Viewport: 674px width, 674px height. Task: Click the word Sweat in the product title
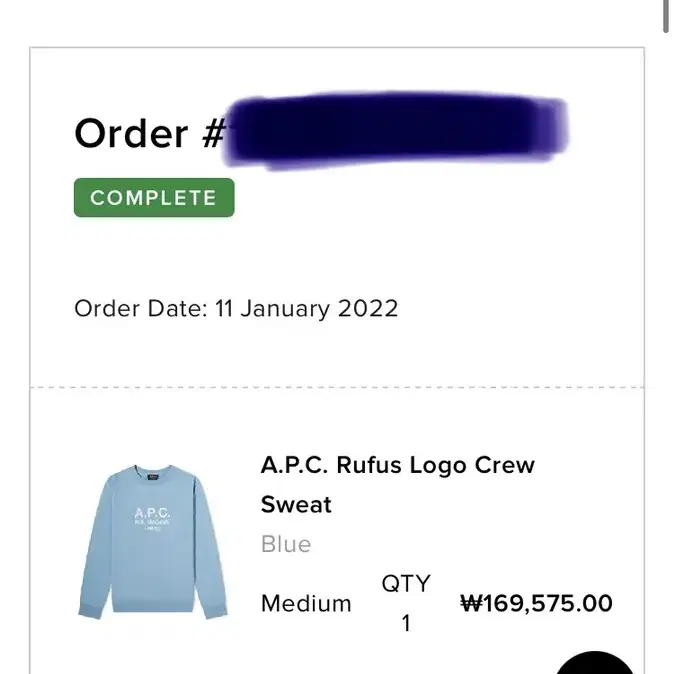click(296, 504)
